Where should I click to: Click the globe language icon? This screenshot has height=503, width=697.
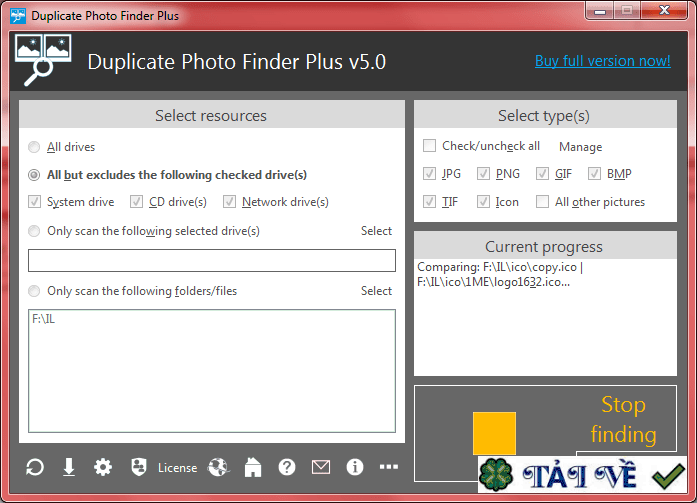coord(218,467)
